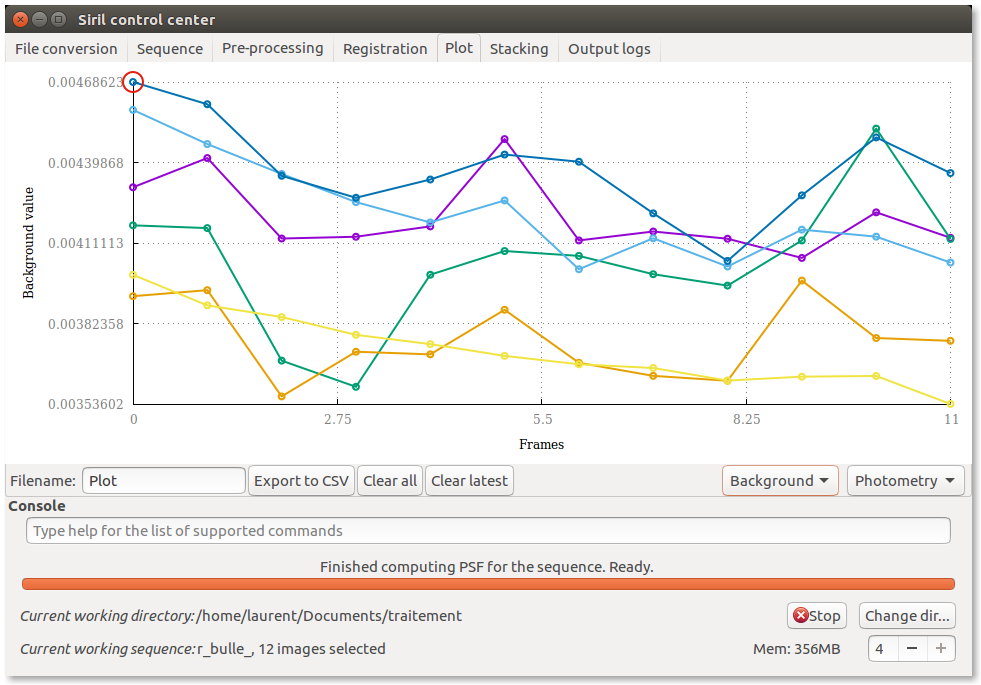Open the Sequence tab
The image size is (981, 685).
click(170, 49)
